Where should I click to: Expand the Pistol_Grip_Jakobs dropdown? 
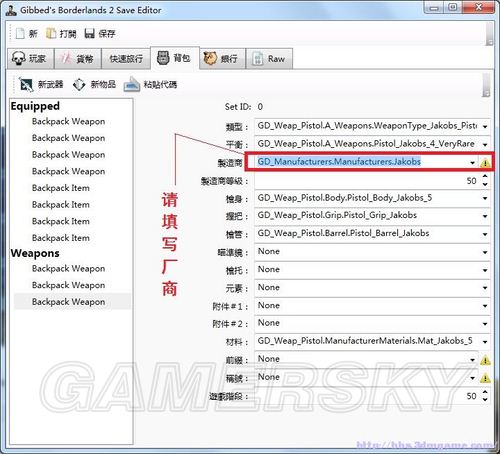[485, 216]
